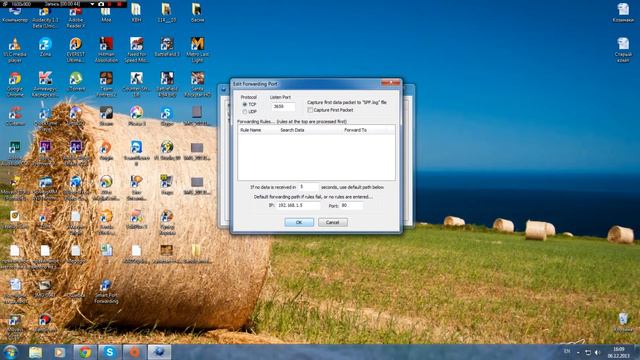Click the taskbar clock
This screenshot has width=640, height=360.
click(x=619, y=353)
